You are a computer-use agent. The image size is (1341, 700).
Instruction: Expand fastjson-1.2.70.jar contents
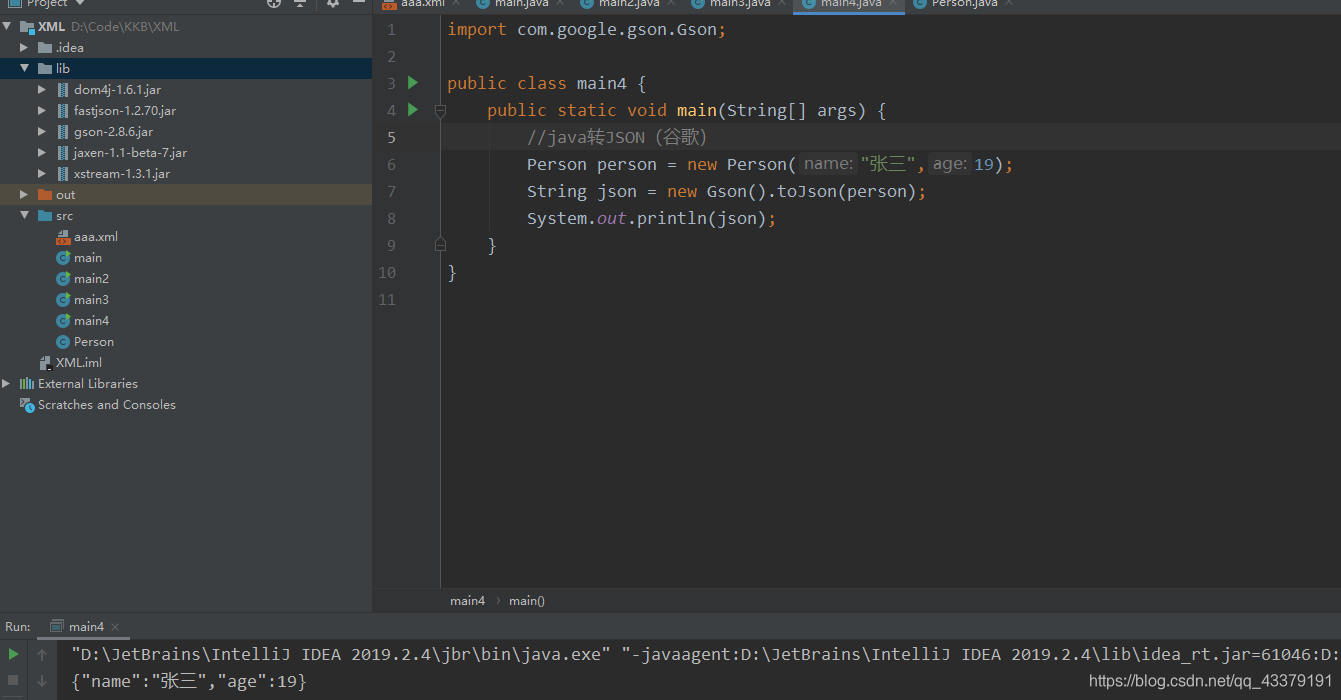click(x=42, y=111)
